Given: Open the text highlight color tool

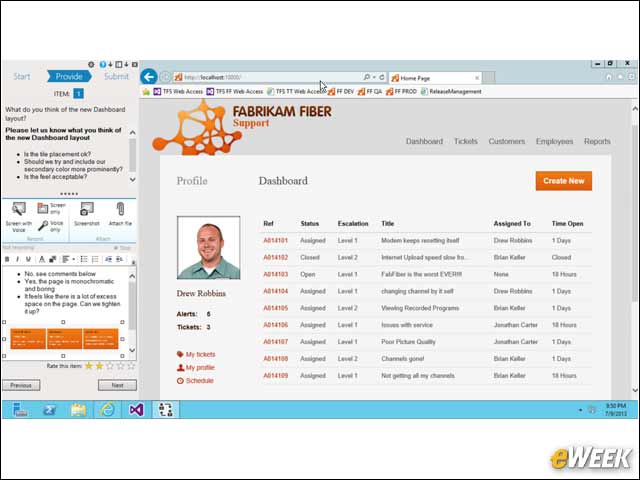Looking at the screenshot, I should click(53, 259).
